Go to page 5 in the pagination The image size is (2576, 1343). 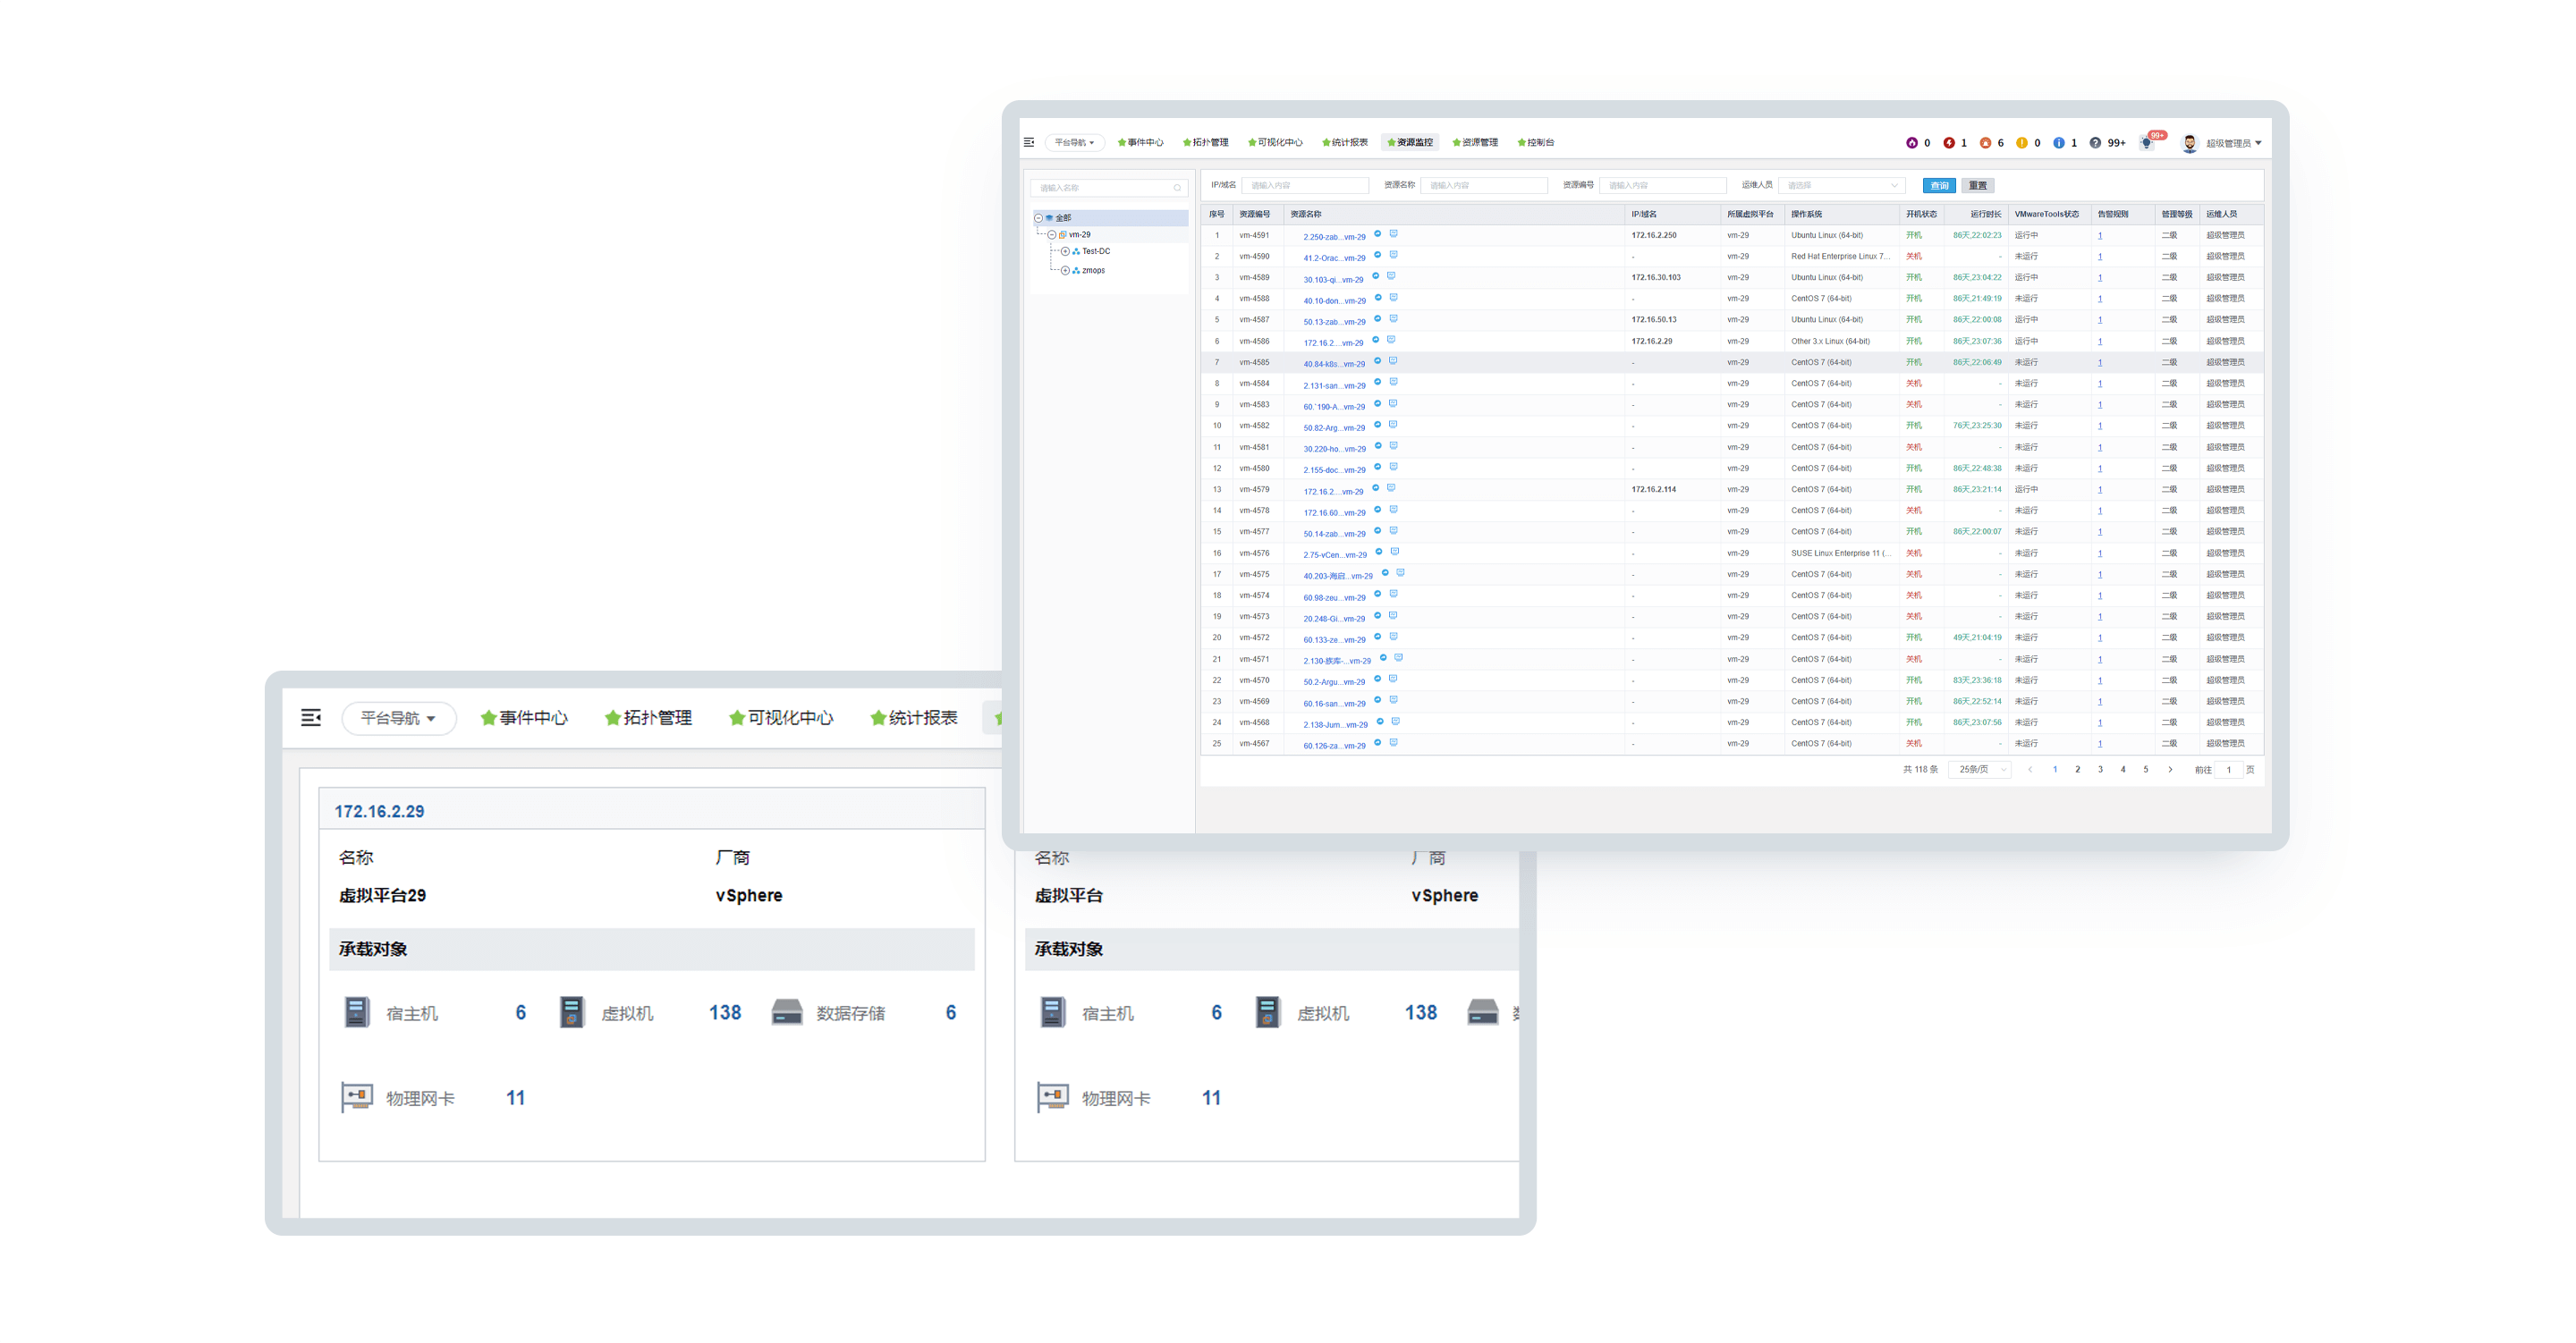pos(2145,770)
